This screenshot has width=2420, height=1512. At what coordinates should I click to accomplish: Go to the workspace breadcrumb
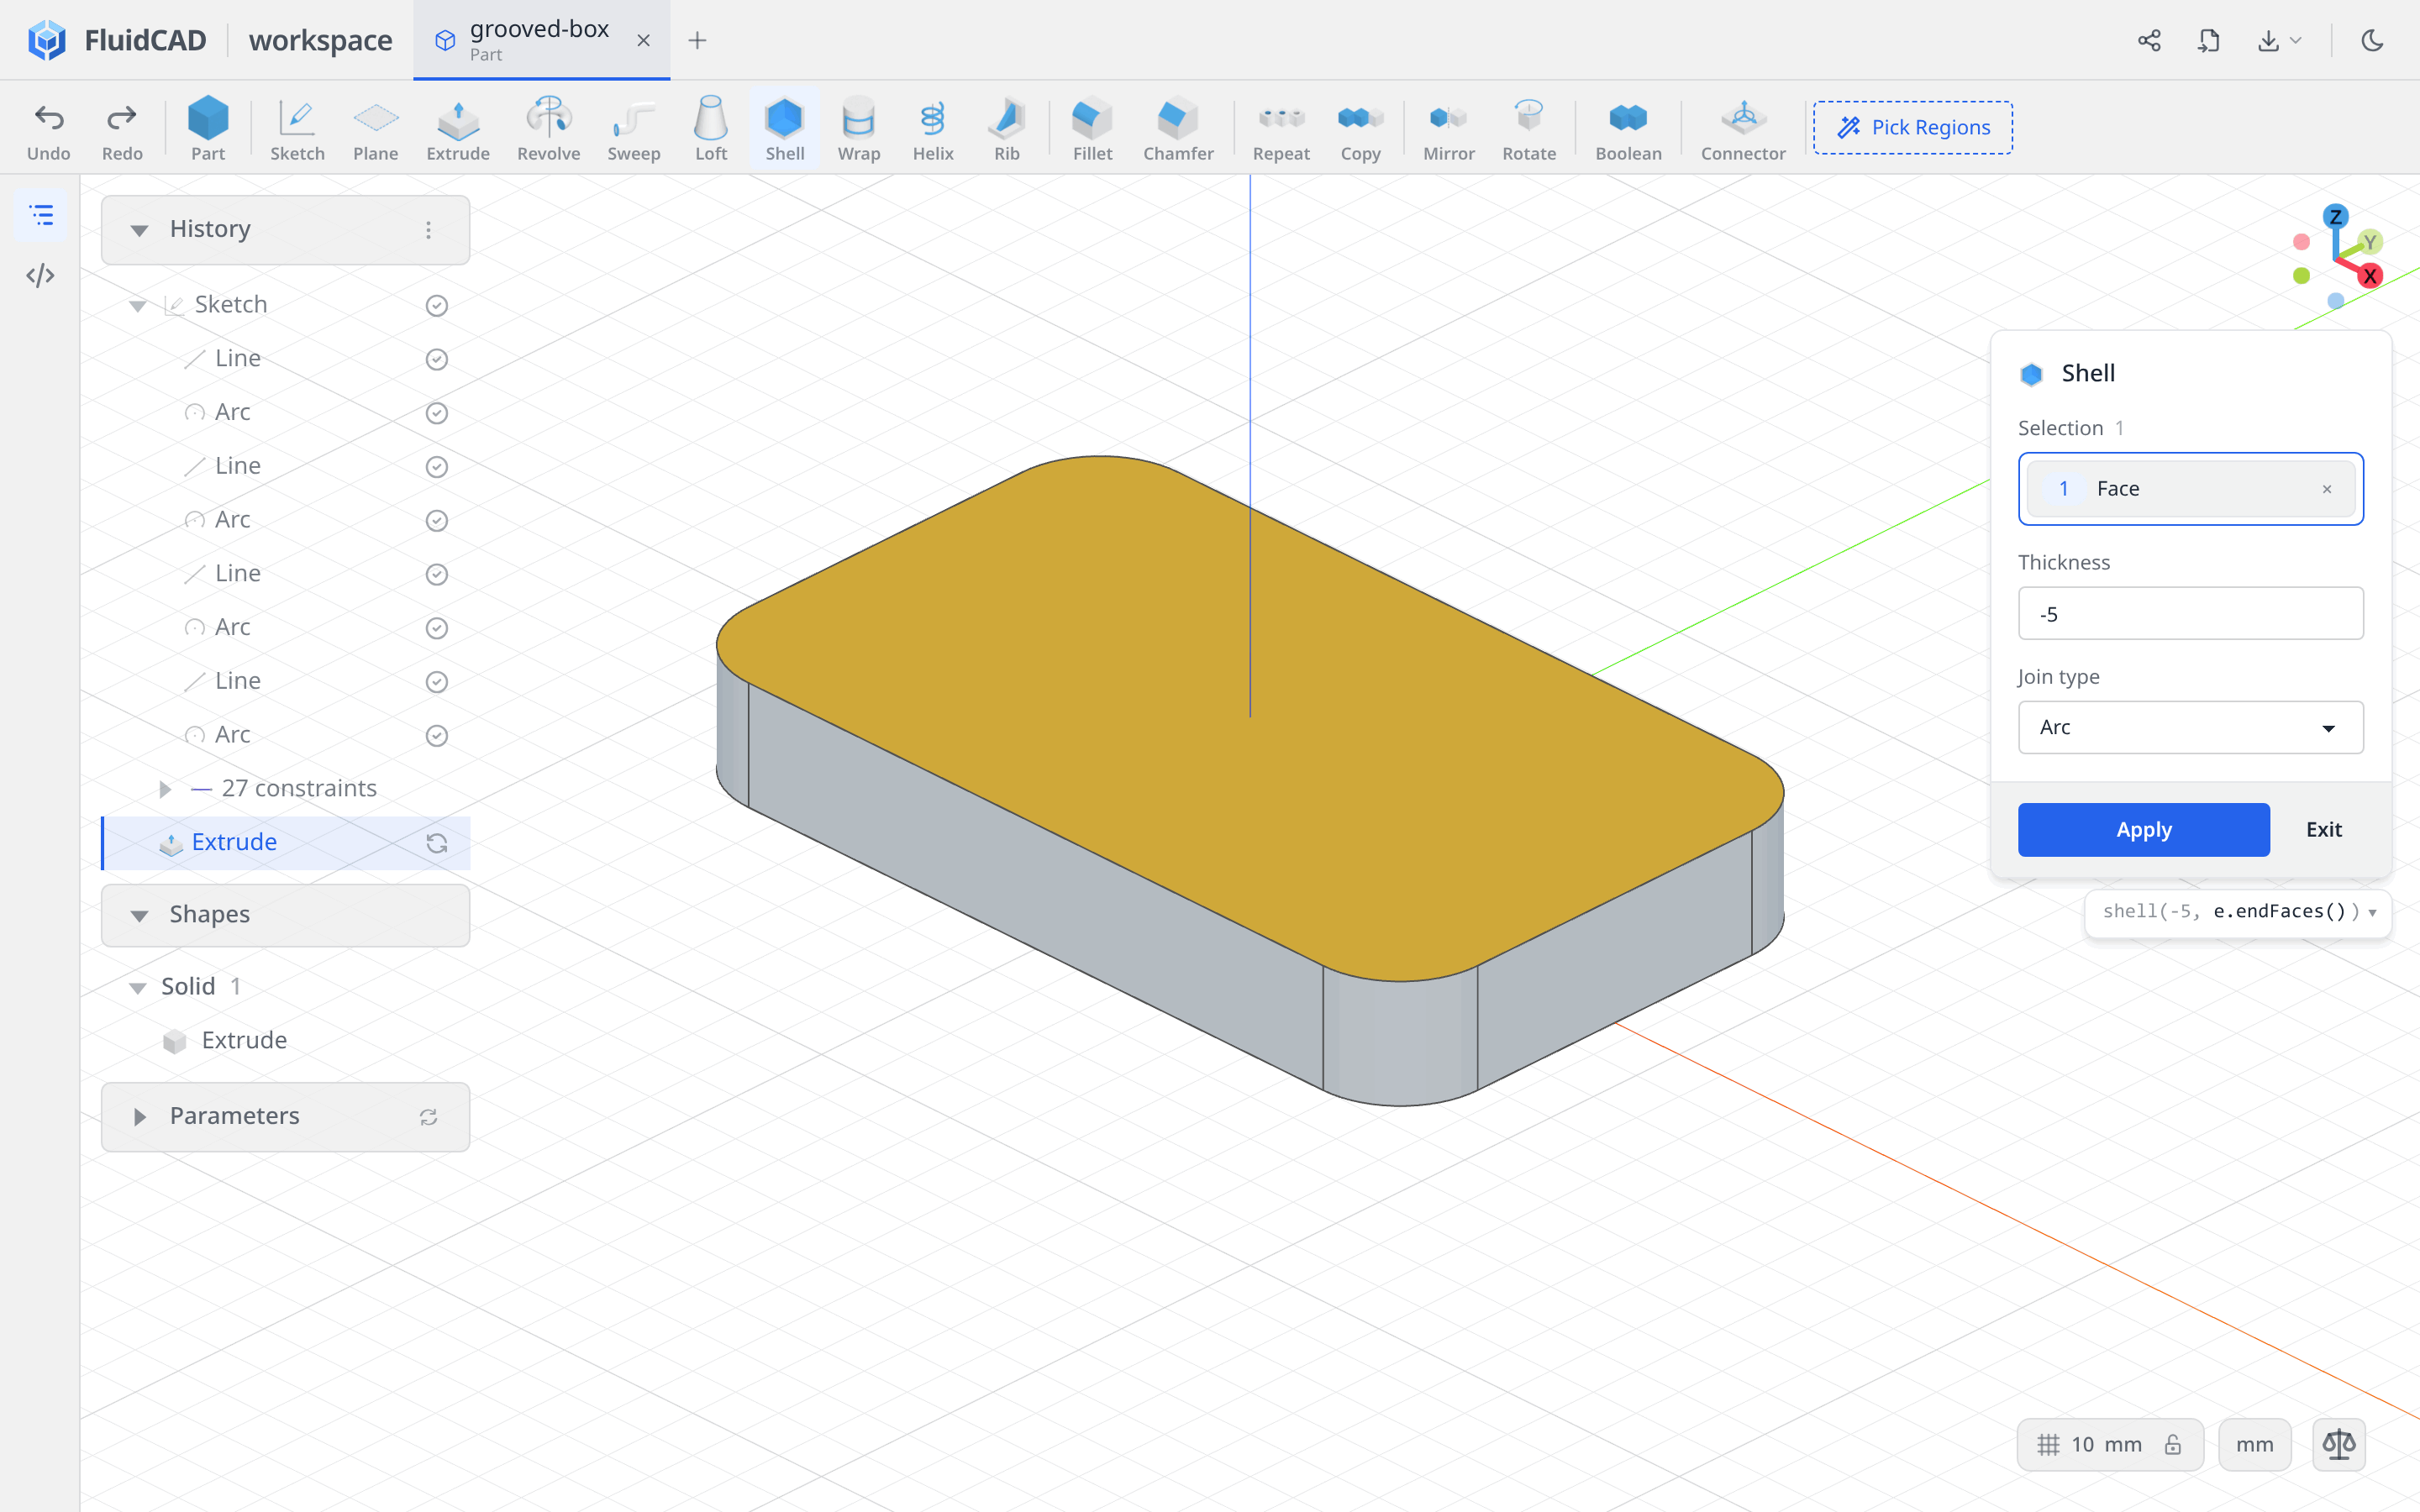click(320, 40)
